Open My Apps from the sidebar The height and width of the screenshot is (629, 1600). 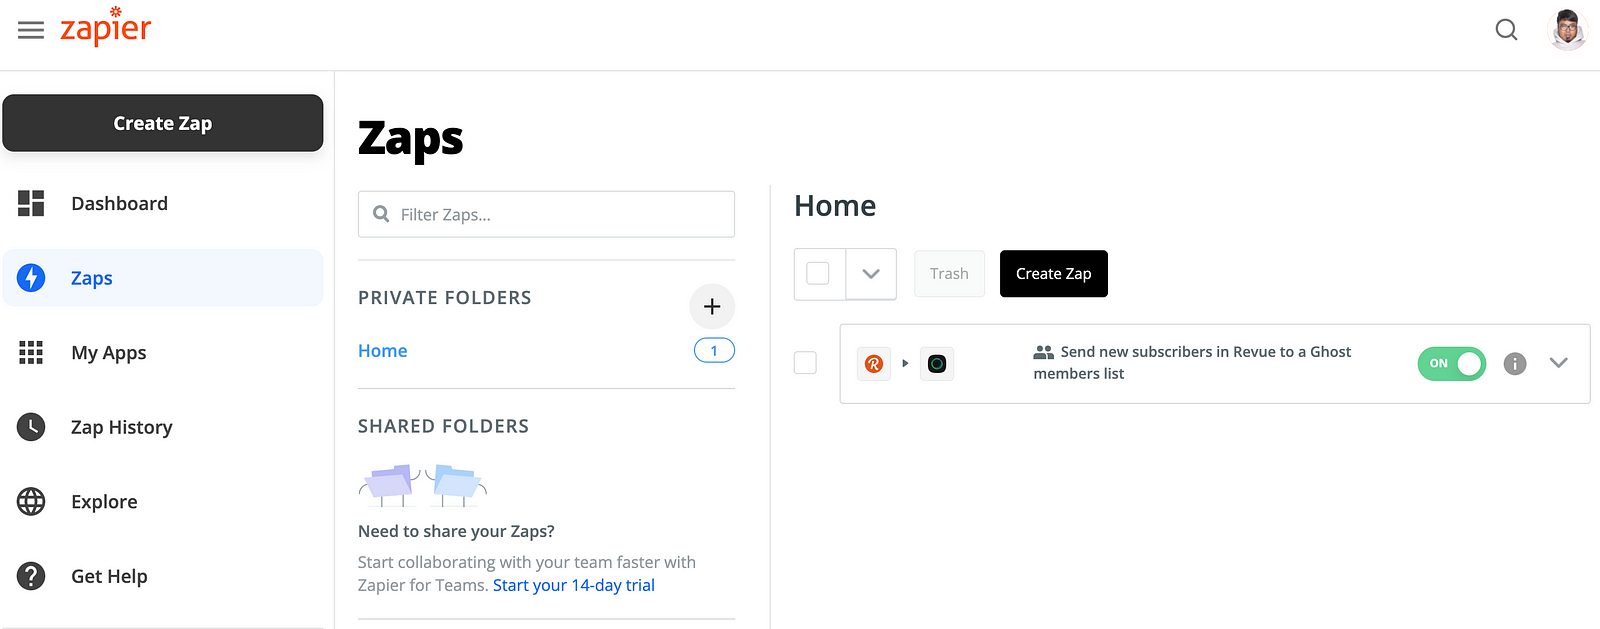(108, 353)
